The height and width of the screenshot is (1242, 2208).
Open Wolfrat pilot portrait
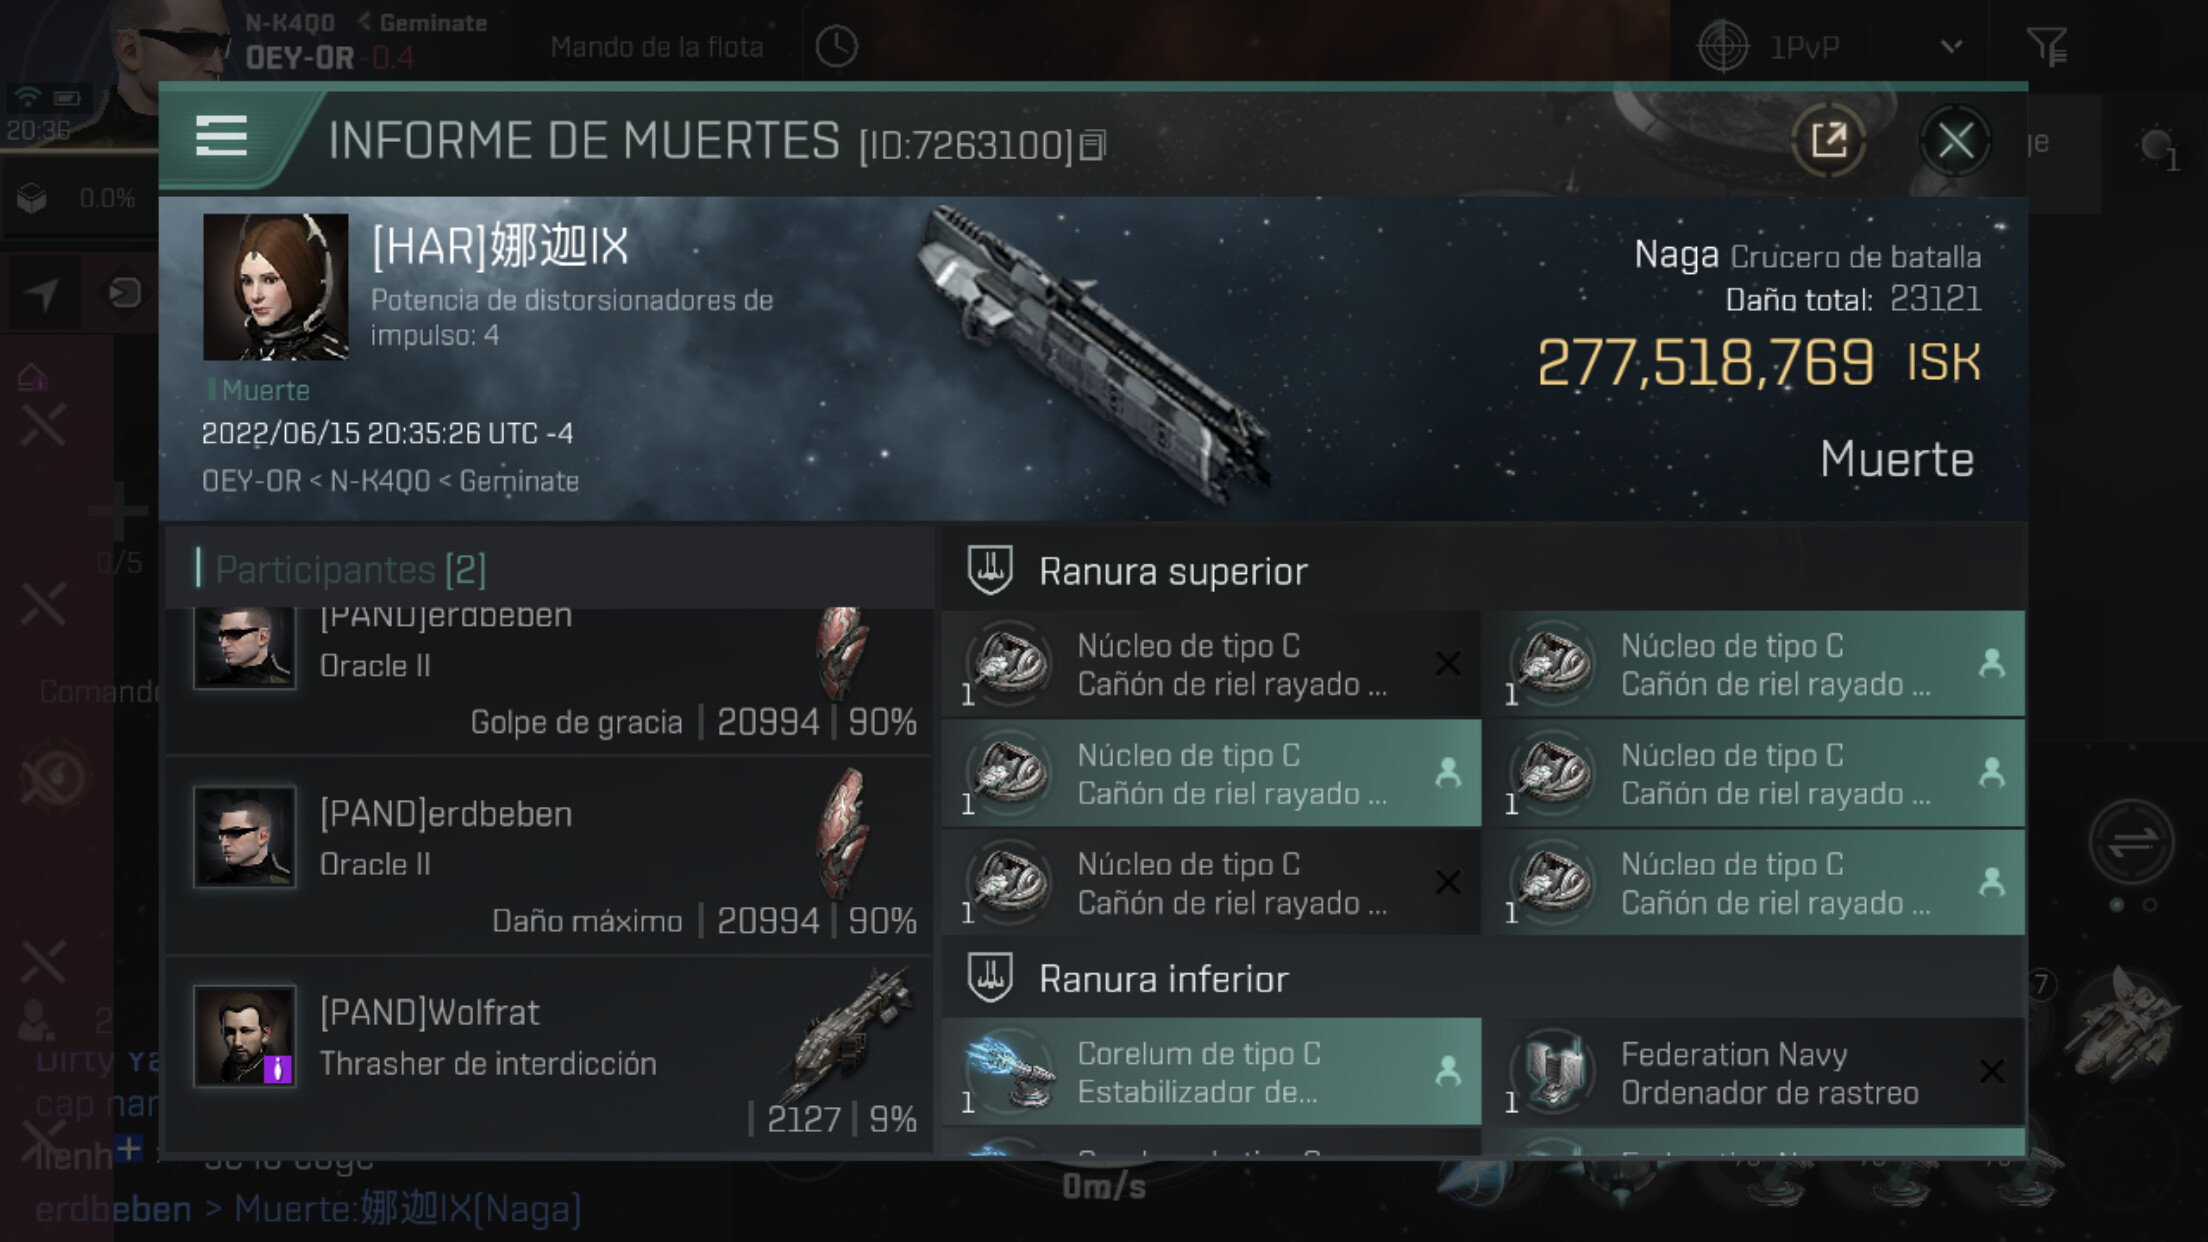(245, 1036)
